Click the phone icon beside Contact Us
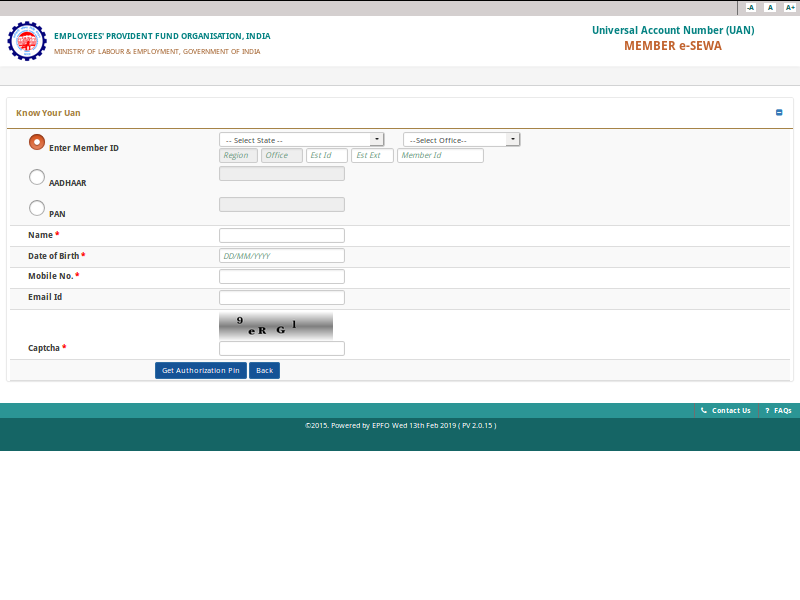Image resolution: width=800 pixels, height=600 pixels. pyautogui.click(x=703, y=410)
